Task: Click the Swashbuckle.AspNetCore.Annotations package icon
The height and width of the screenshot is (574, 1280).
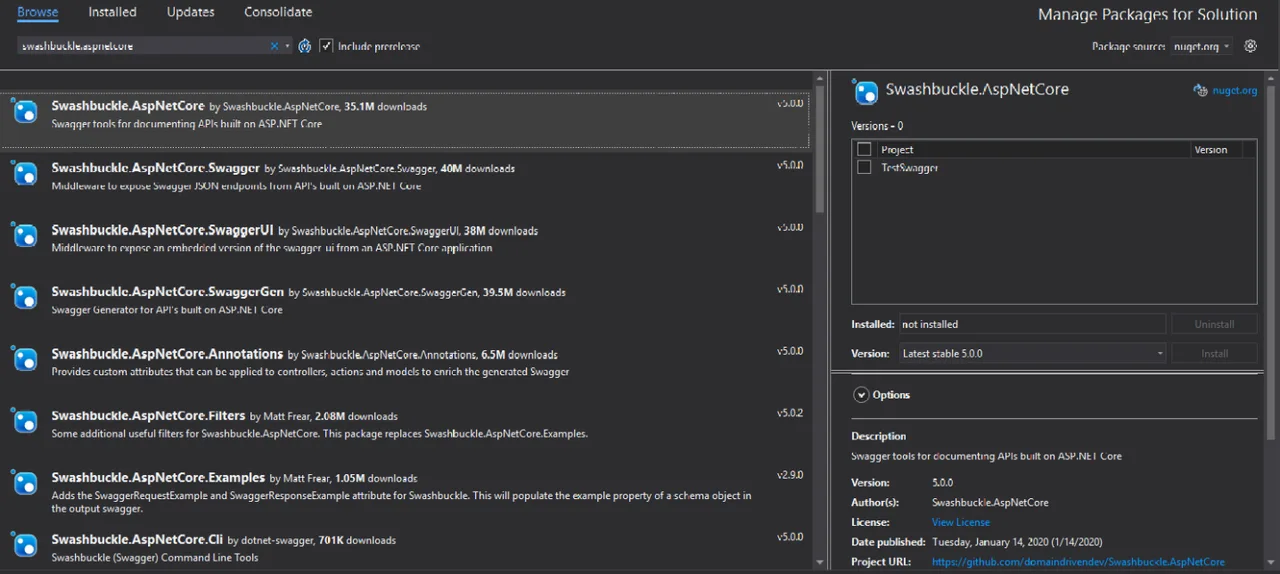Action: (x=25, y=359)
